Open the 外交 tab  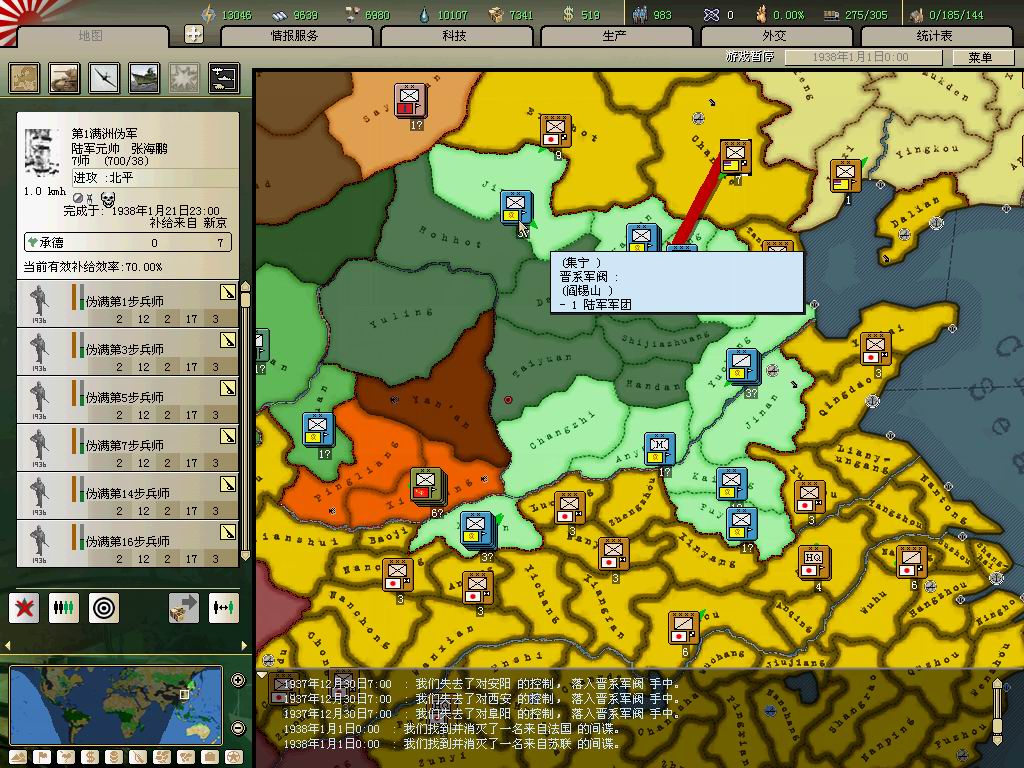point(775,36)
